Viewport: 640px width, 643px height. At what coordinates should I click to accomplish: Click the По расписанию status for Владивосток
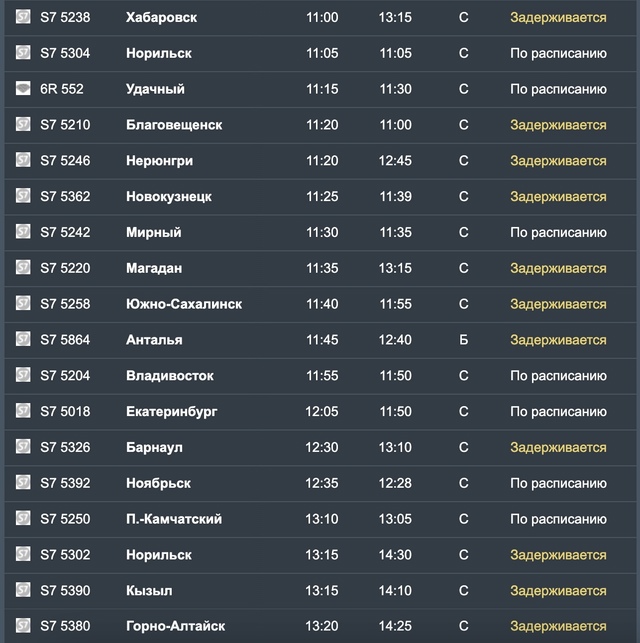[558, 376]
